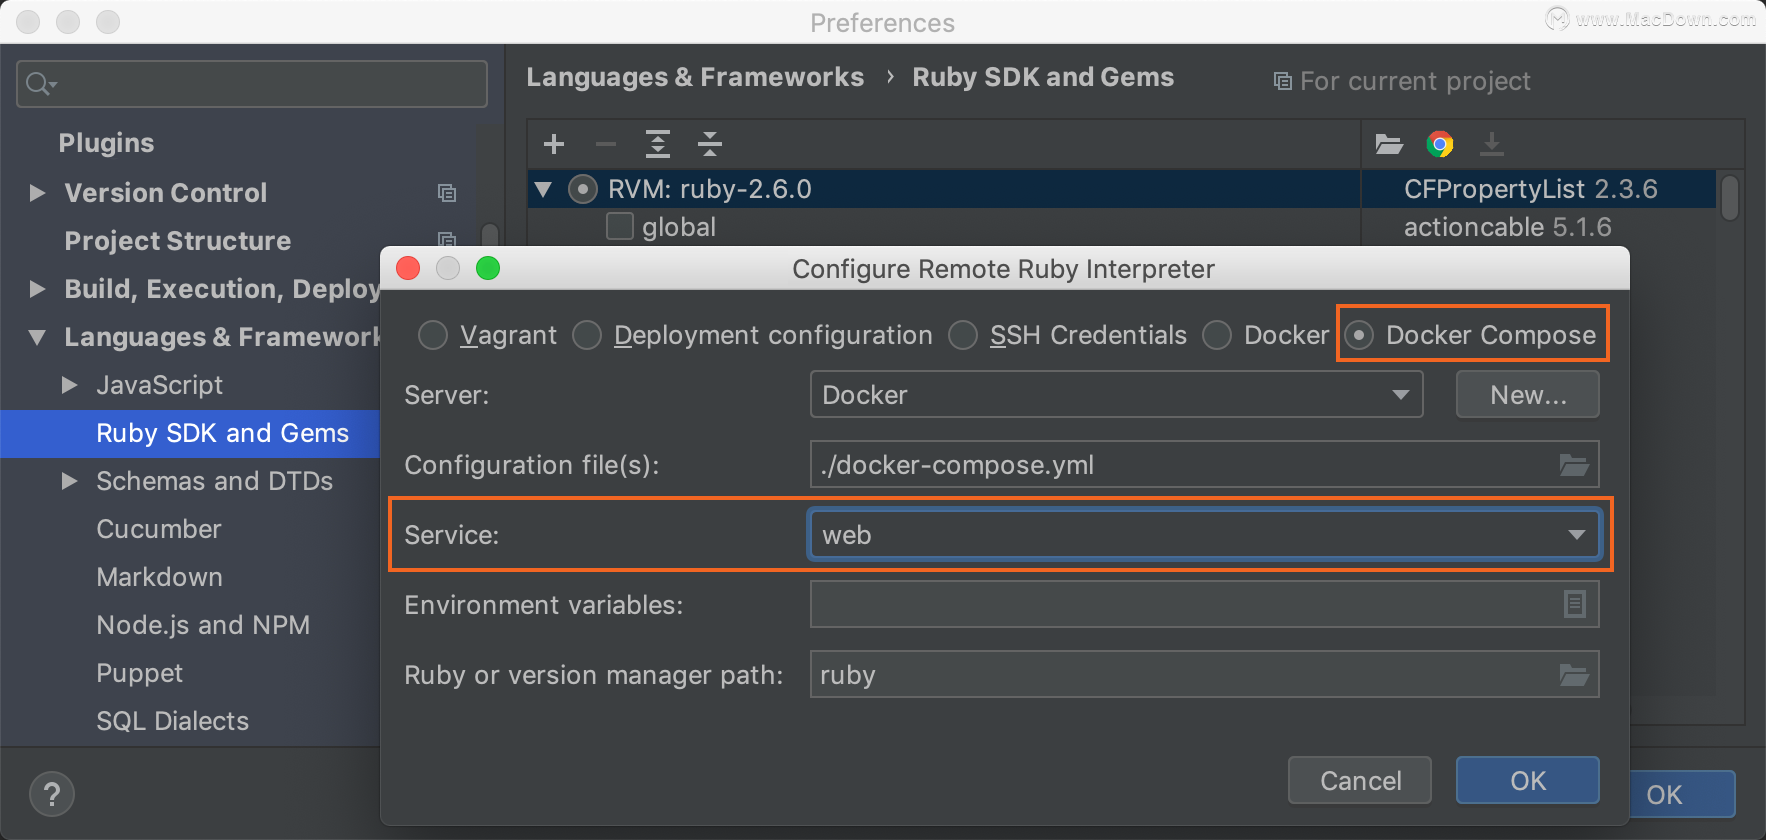Expand JavaScript settings node
Image resolution: width=1766 pixels, height=840 pixels.
pos(70,385)
